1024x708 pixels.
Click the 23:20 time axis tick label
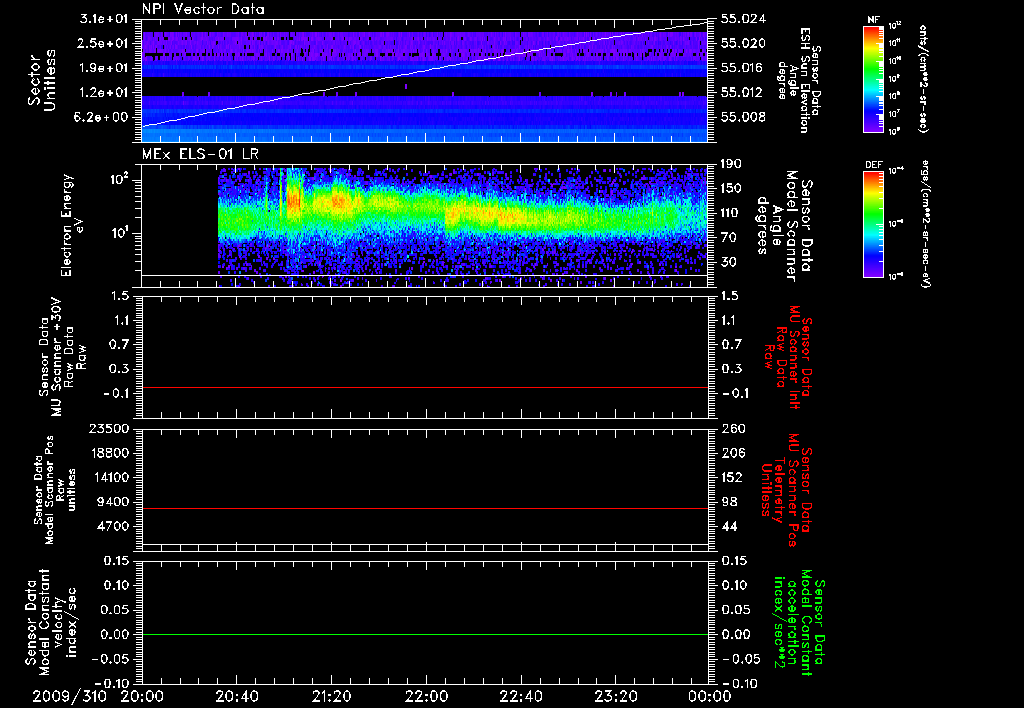click(x=615, y=694)
